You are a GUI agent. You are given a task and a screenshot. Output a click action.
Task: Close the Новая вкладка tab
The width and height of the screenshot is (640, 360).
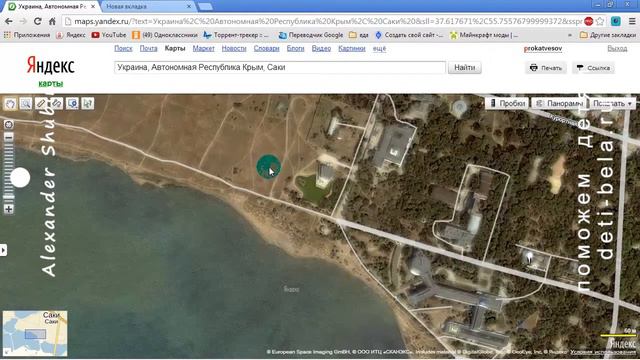pyautogui.click(x=189, y=7)
